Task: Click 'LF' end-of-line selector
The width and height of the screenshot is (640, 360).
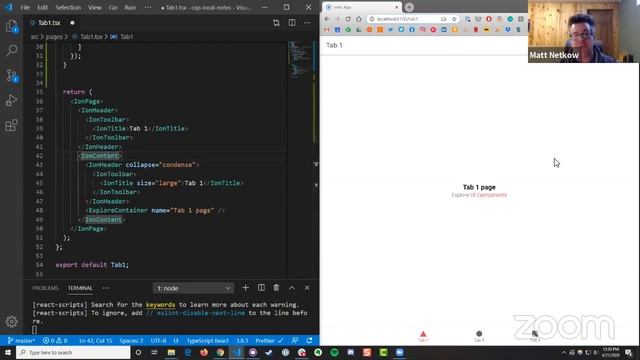Action: point(176,340)
